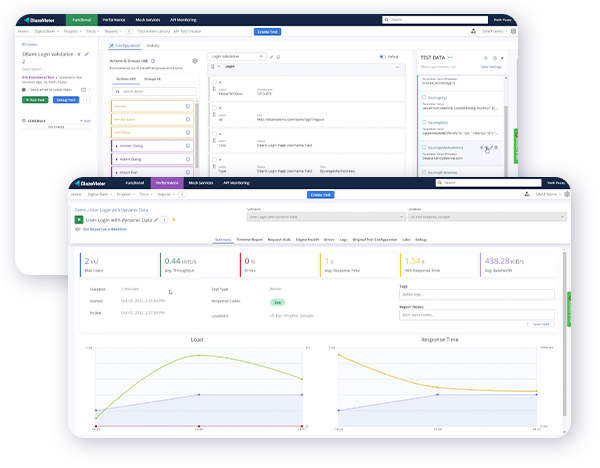The width and height of the screenshot is (600, 468).
Task: Click info icon on the For Each action
Action: [x=188, y=119]
